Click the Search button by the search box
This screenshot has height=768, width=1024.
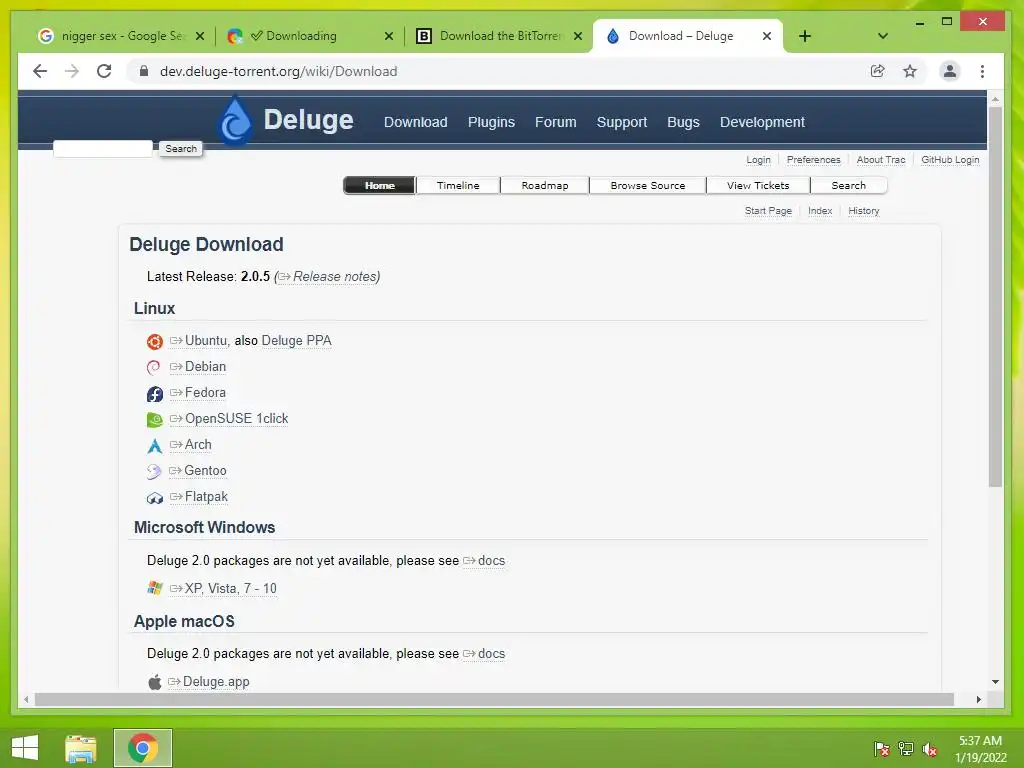click(181, 149)
